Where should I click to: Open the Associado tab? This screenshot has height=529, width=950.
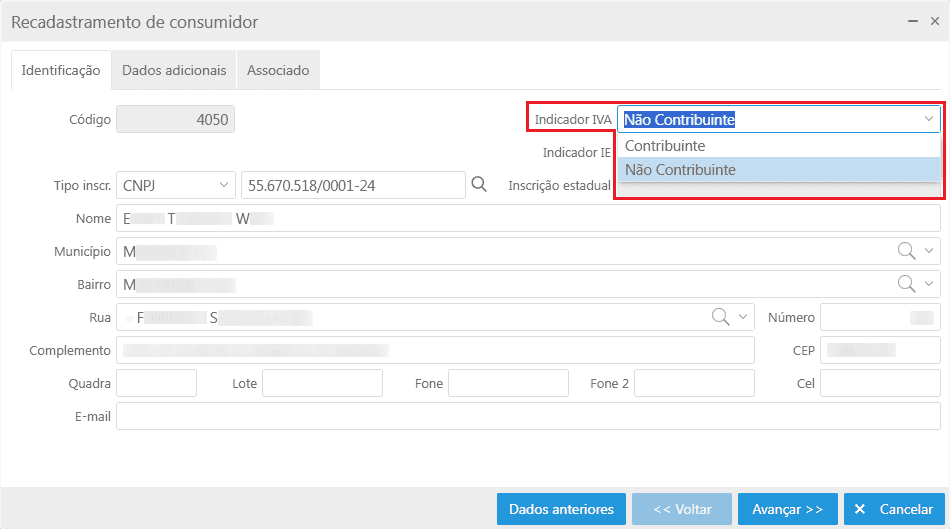278,70
